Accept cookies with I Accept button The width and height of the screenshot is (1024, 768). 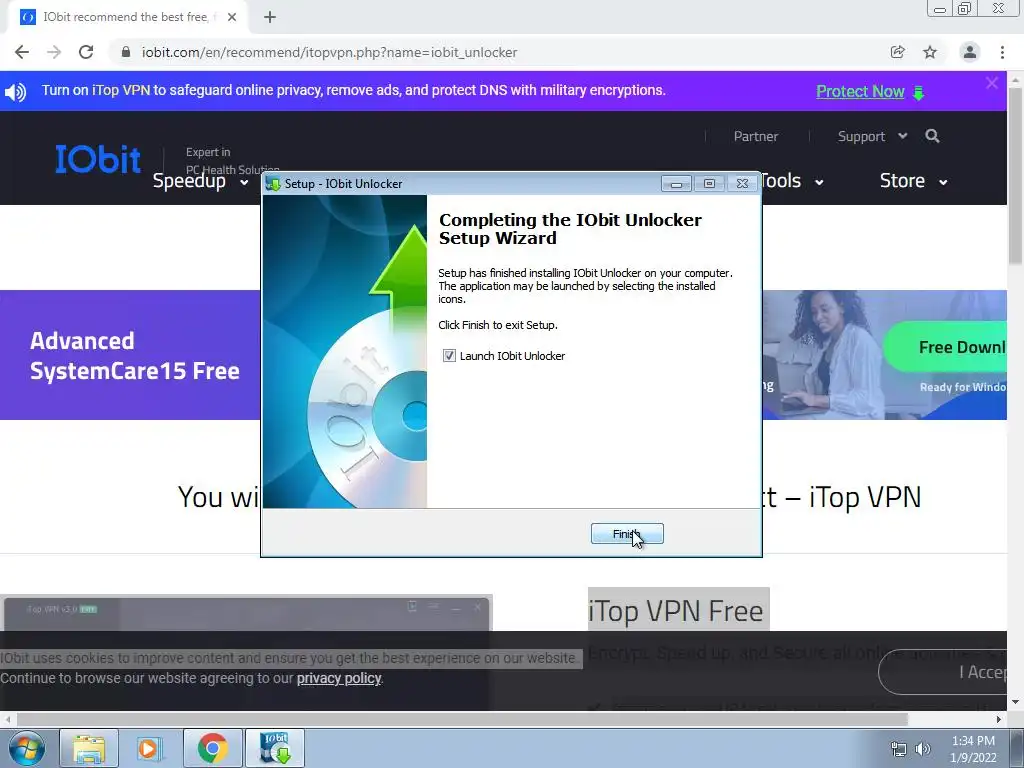click(943, 671)
